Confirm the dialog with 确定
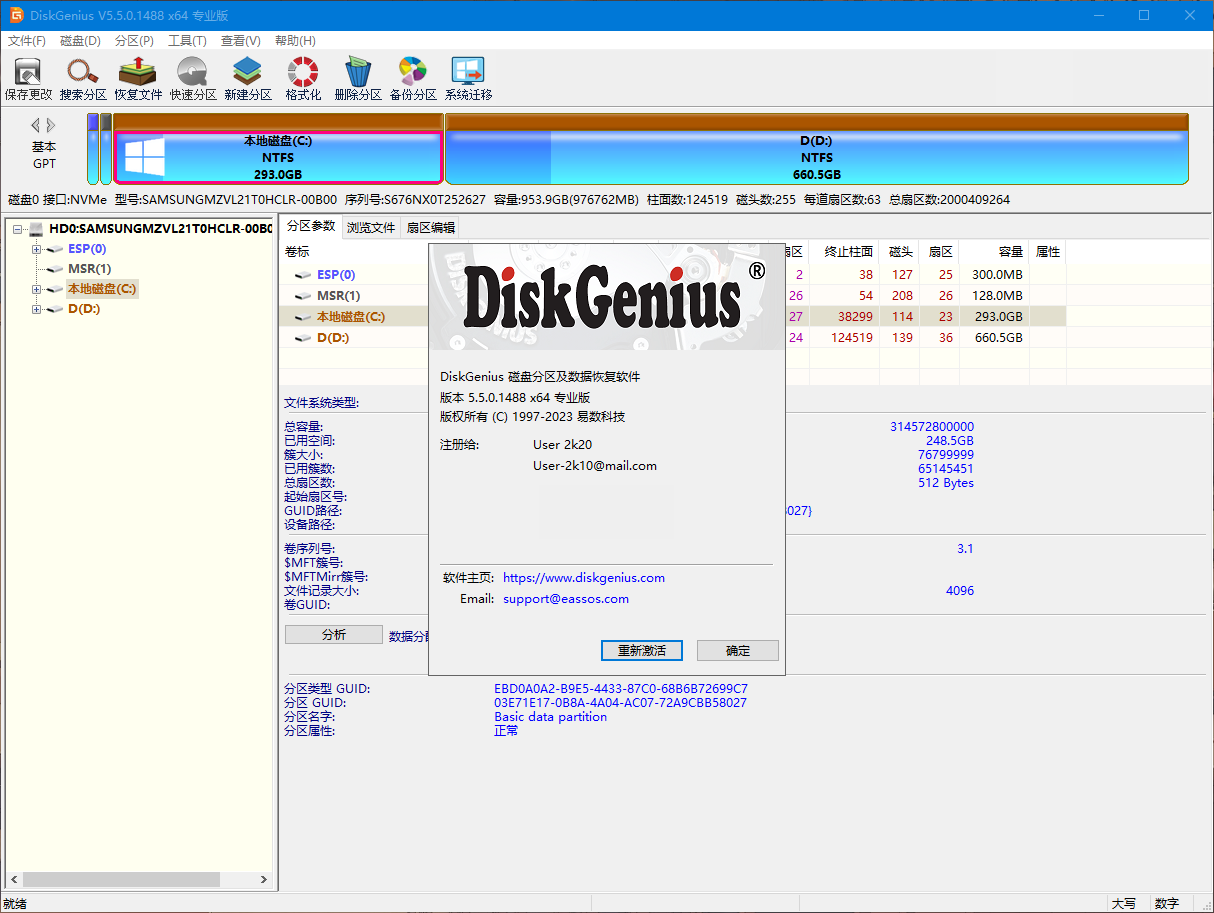 coord(737,650)
